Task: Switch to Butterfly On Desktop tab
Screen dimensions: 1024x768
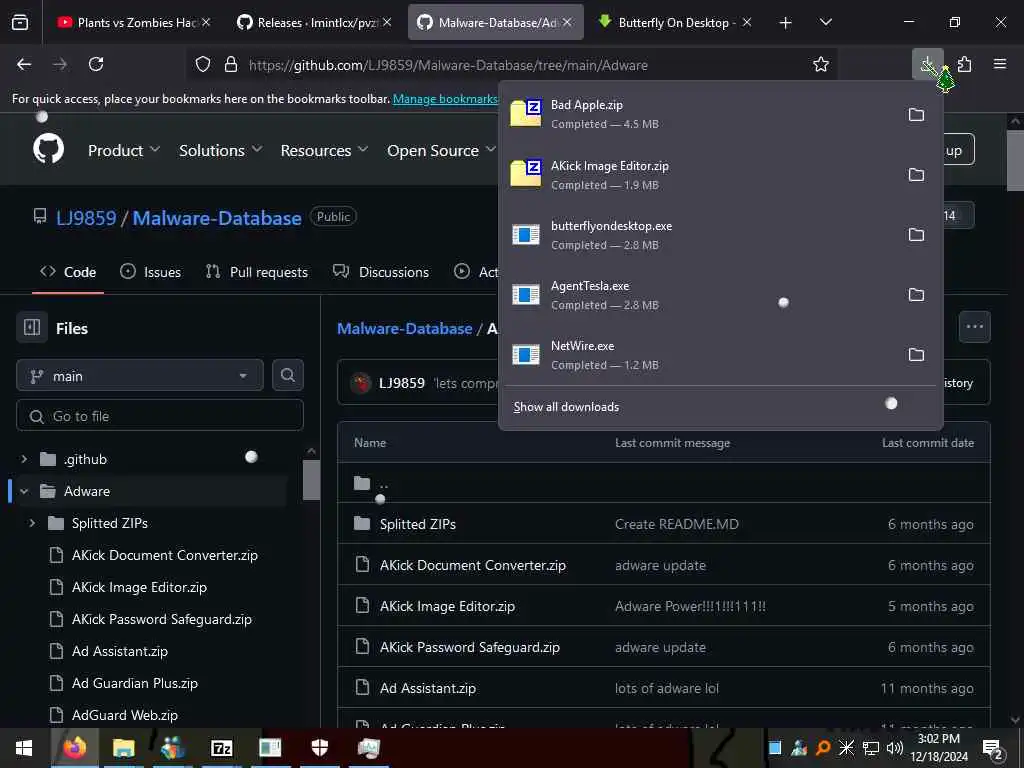Action: point(676,22)
